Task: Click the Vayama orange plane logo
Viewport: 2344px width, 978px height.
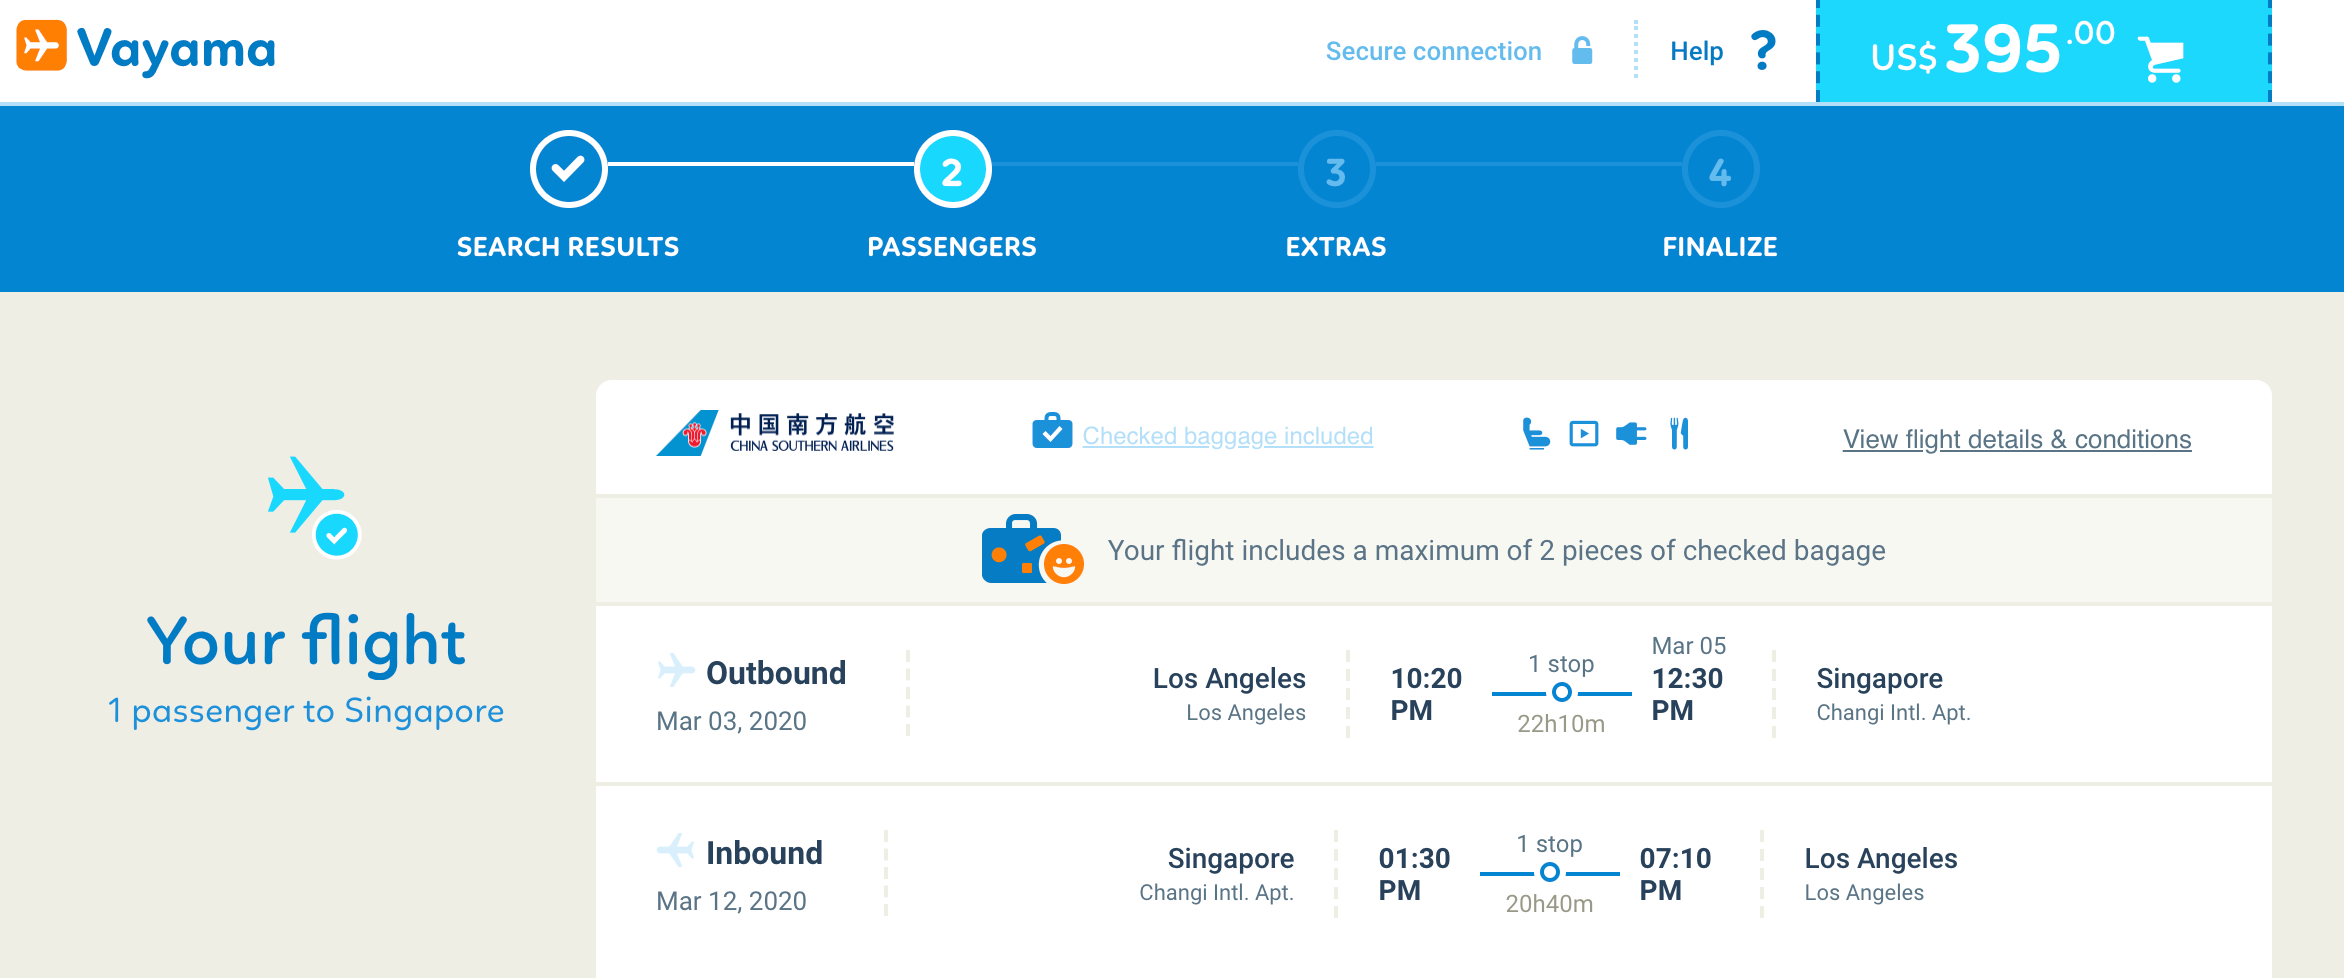Action: click(x=42, y=47)
